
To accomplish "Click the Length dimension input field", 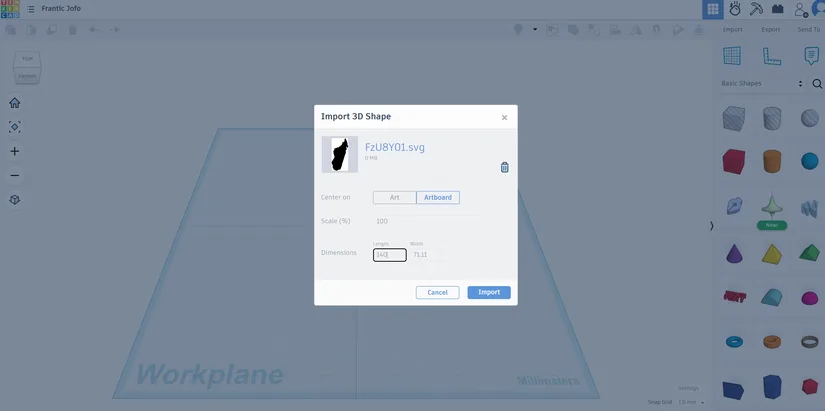I will (389, 255).
